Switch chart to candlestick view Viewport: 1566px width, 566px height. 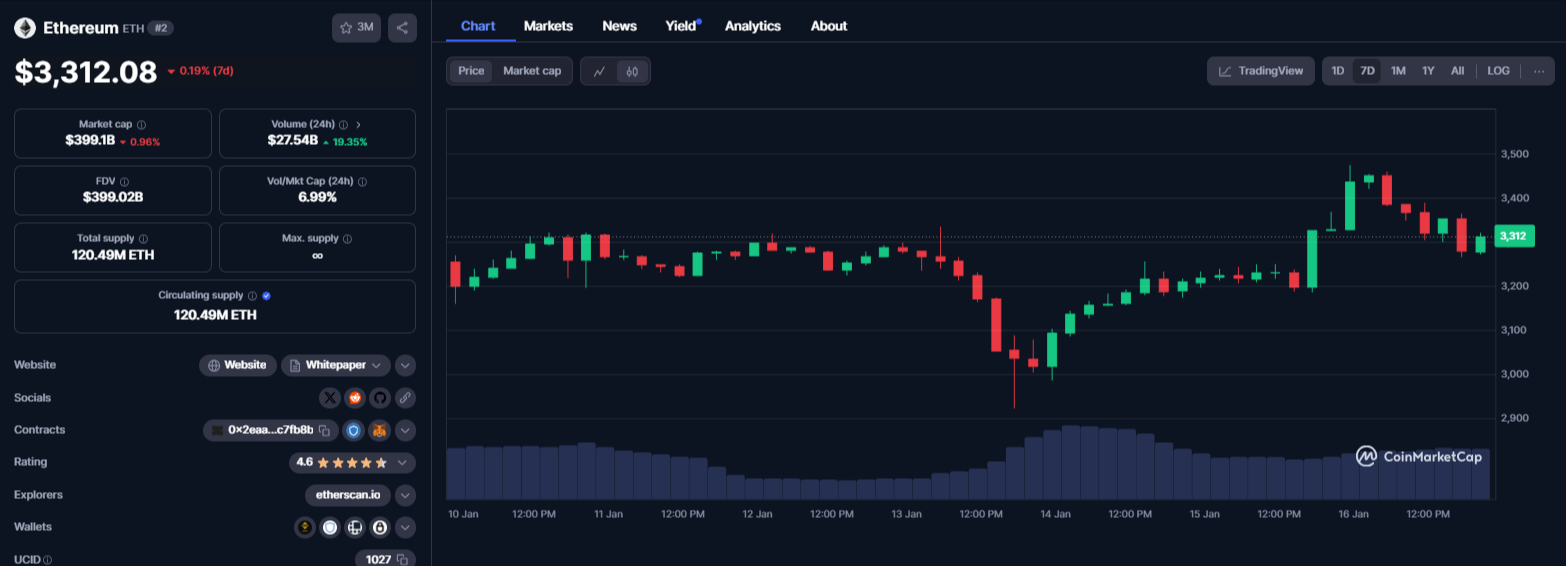click(633, 71)
